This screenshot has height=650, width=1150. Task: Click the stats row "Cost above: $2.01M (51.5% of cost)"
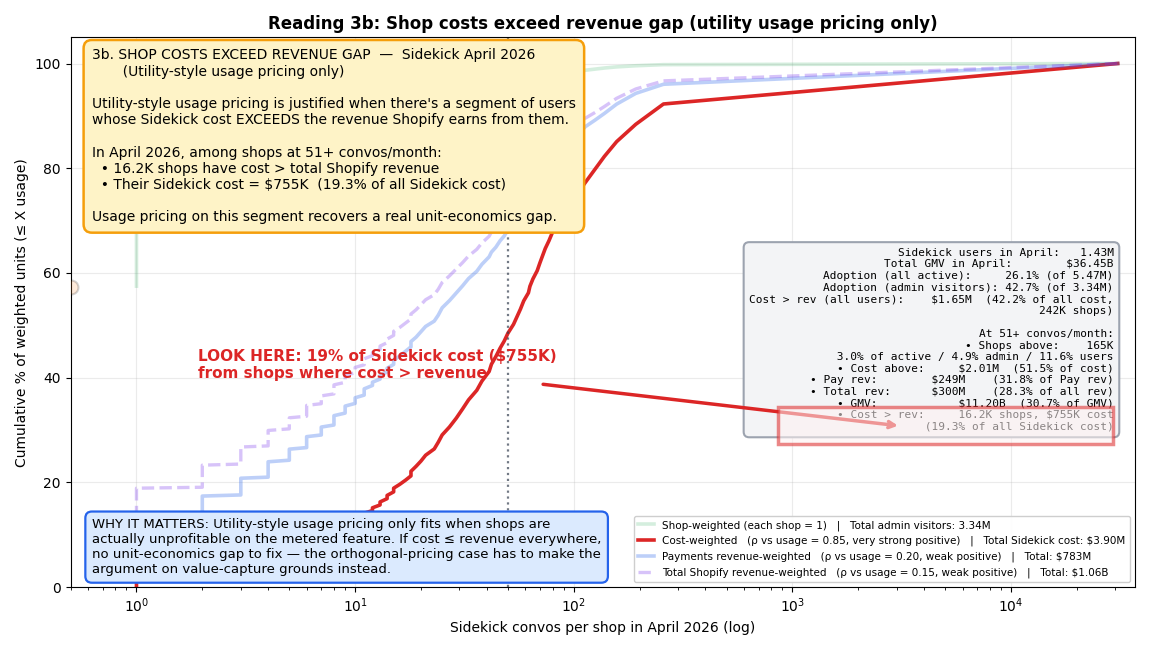click(x=975, y=368)
